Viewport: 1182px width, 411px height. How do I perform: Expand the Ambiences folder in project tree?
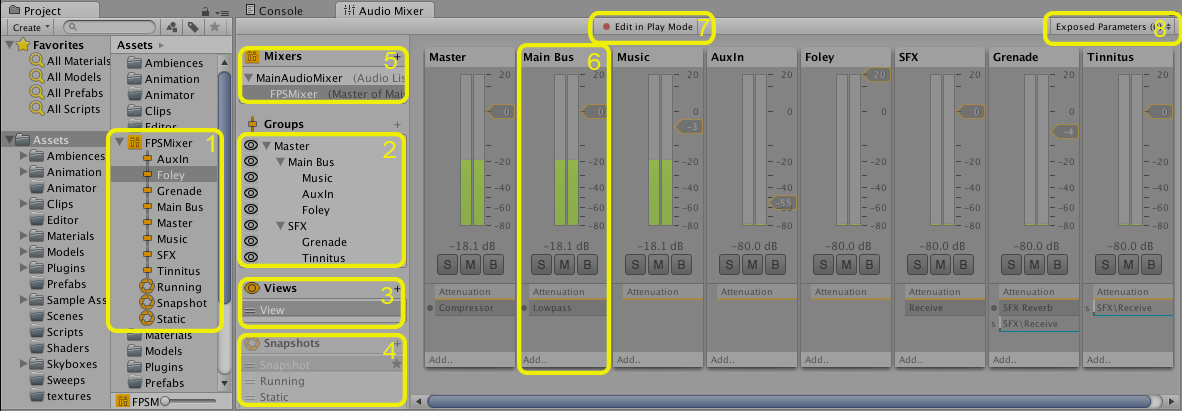pyautogui.click(x=23, y=156)
